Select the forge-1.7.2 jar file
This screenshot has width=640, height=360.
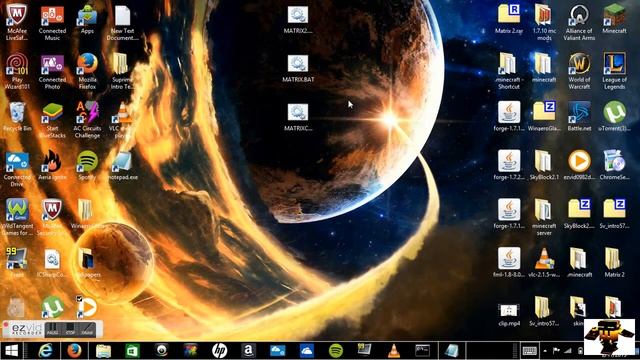point(509,165)
